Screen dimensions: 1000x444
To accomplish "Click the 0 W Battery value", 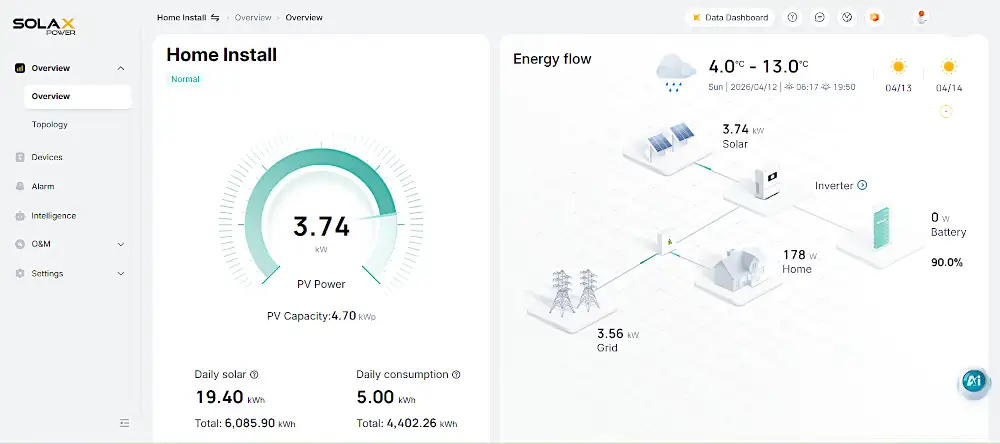I will (939, 218).
